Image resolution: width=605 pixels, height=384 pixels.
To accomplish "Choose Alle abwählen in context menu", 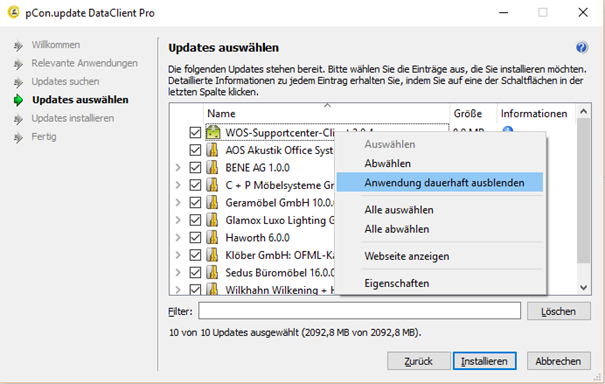I will (440, 229).
